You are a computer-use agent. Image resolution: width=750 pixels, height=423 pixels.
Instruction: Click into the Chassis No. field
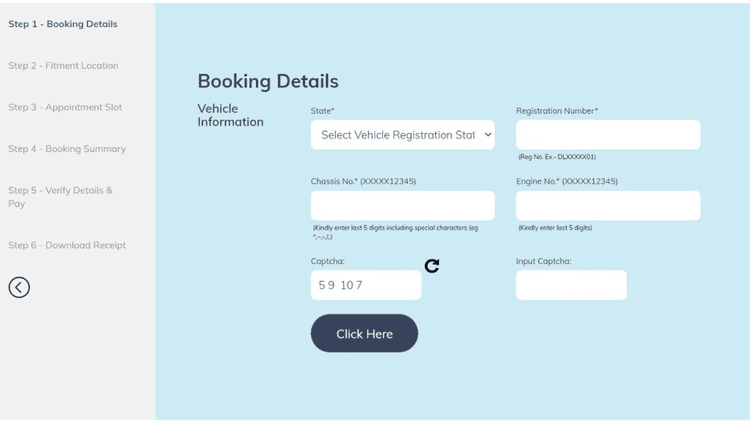click(x=402, y=206)
